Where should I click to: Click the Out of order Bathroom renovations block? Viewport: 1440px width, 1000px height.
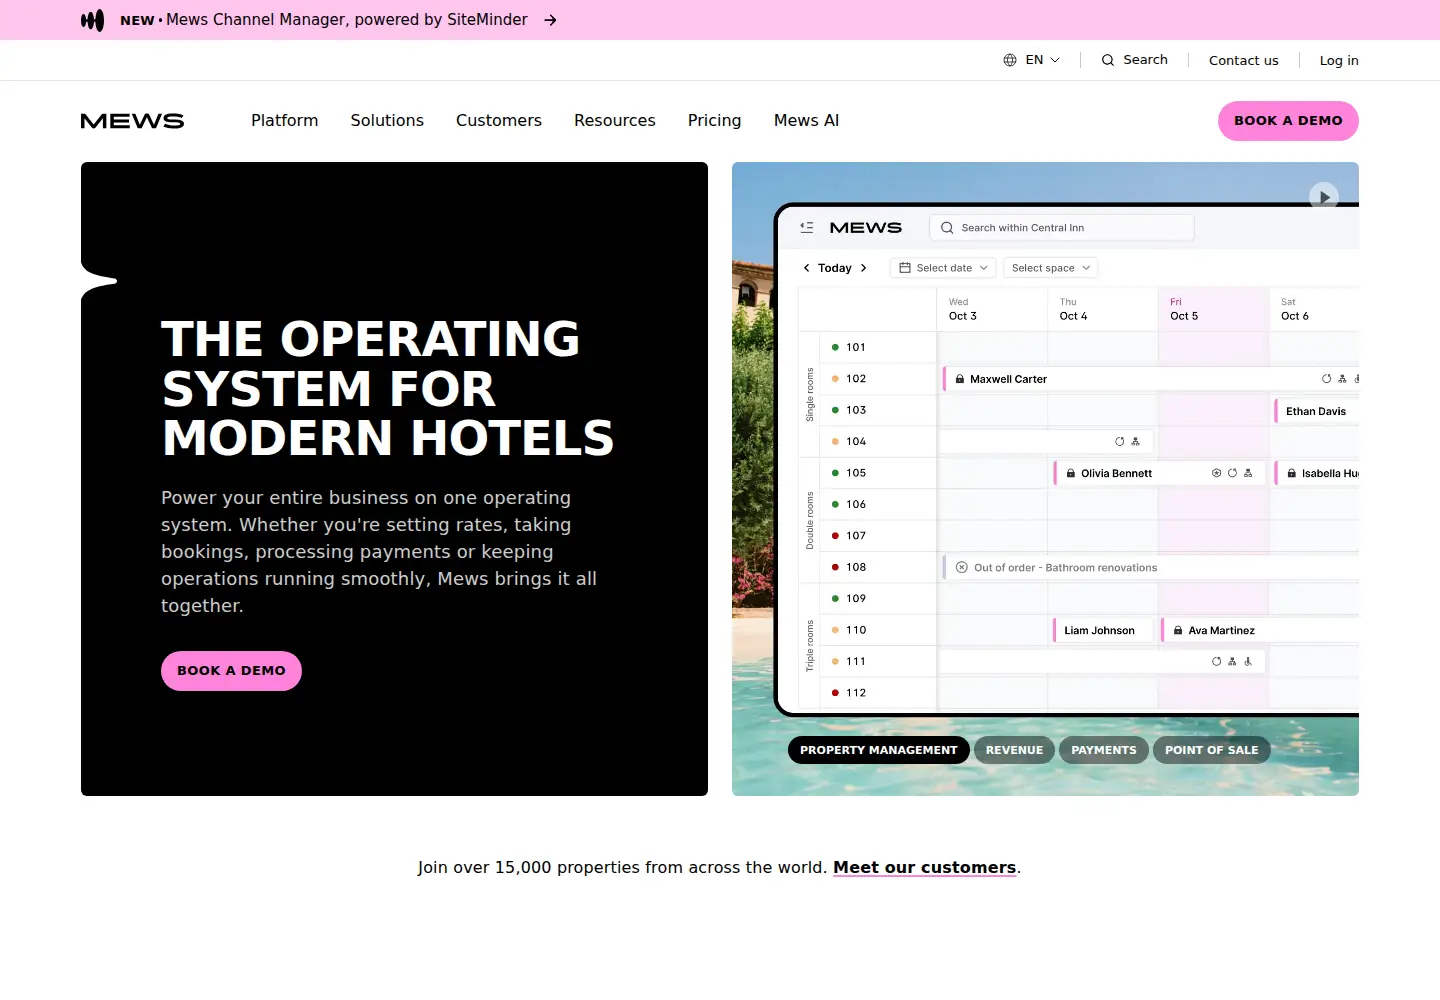pos(1150,567)
